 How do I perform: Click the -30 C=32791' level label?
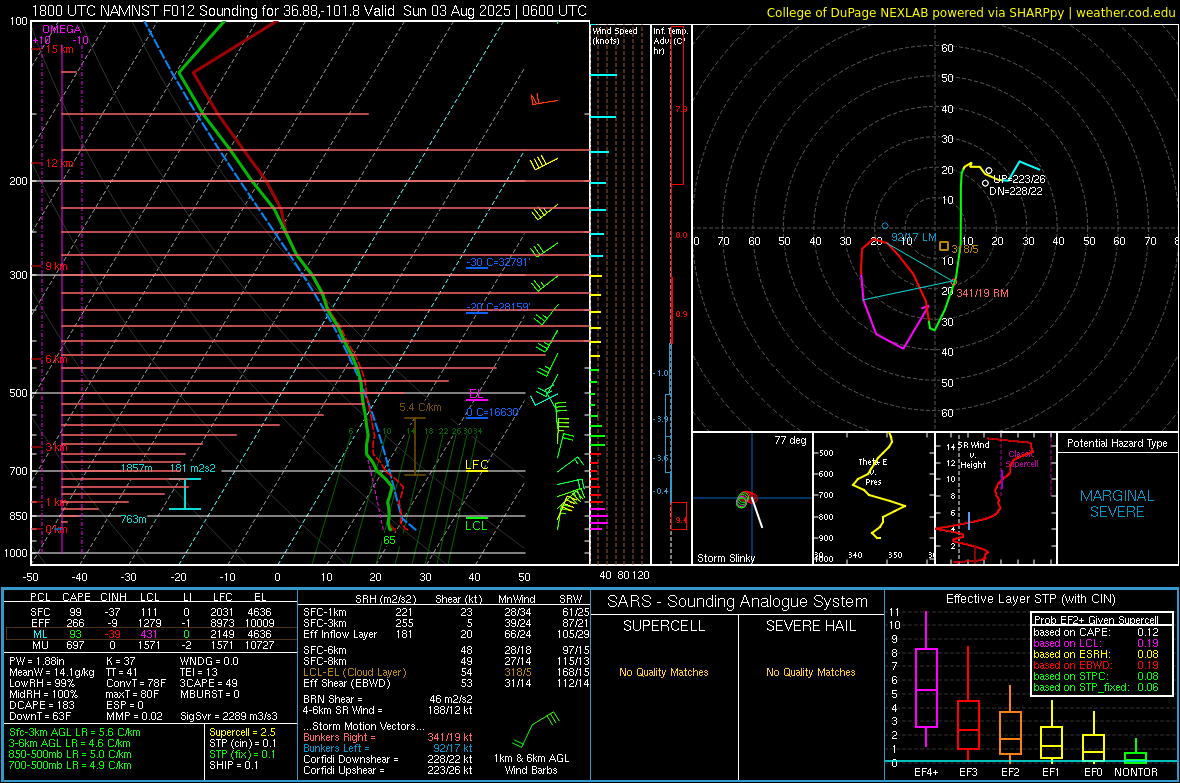(498, 262)
